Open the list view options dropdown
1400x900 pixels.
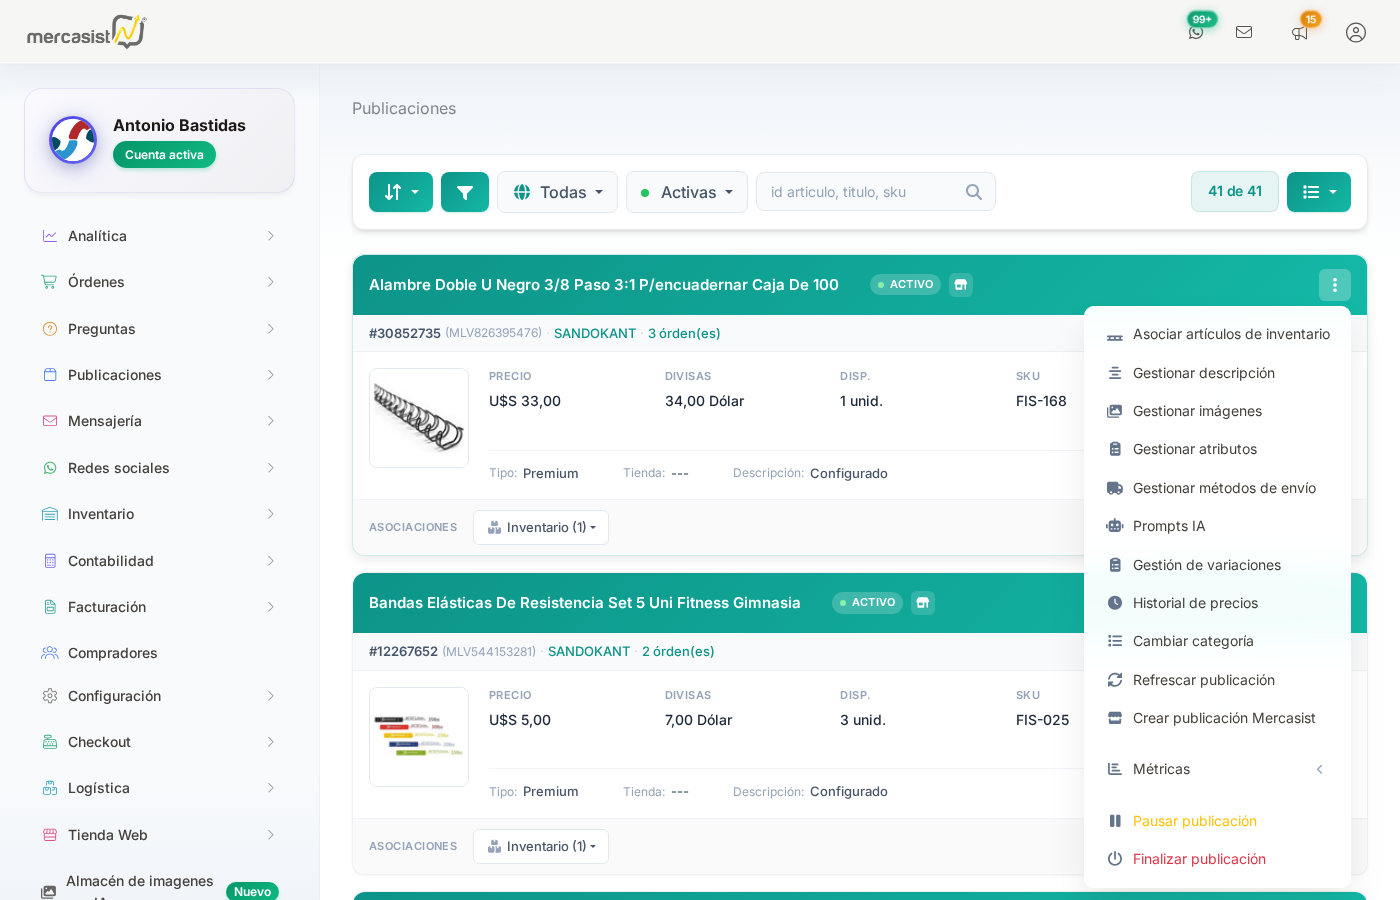click(1319, 192)
